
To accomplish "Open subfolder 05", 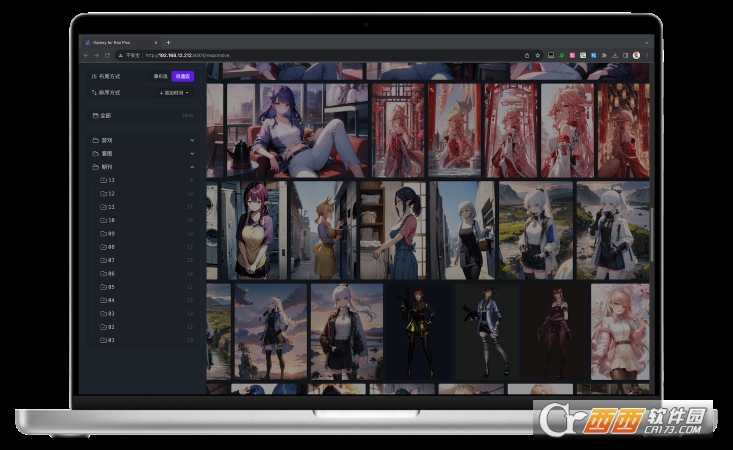I will pos(147,287).
